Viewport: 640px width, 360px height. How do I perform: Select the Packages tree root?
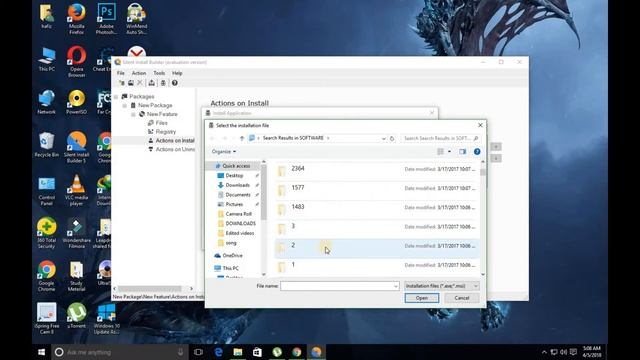(x=138, y=96)
